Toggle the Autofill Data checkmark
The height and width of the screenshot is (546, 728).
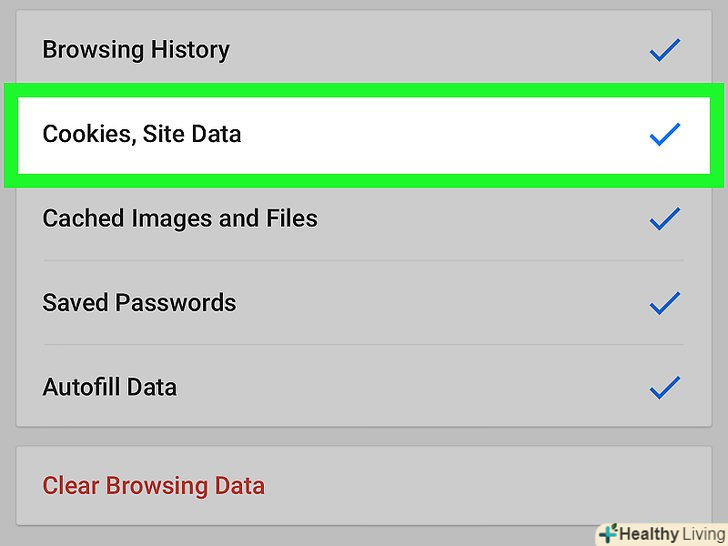(664, 386)
